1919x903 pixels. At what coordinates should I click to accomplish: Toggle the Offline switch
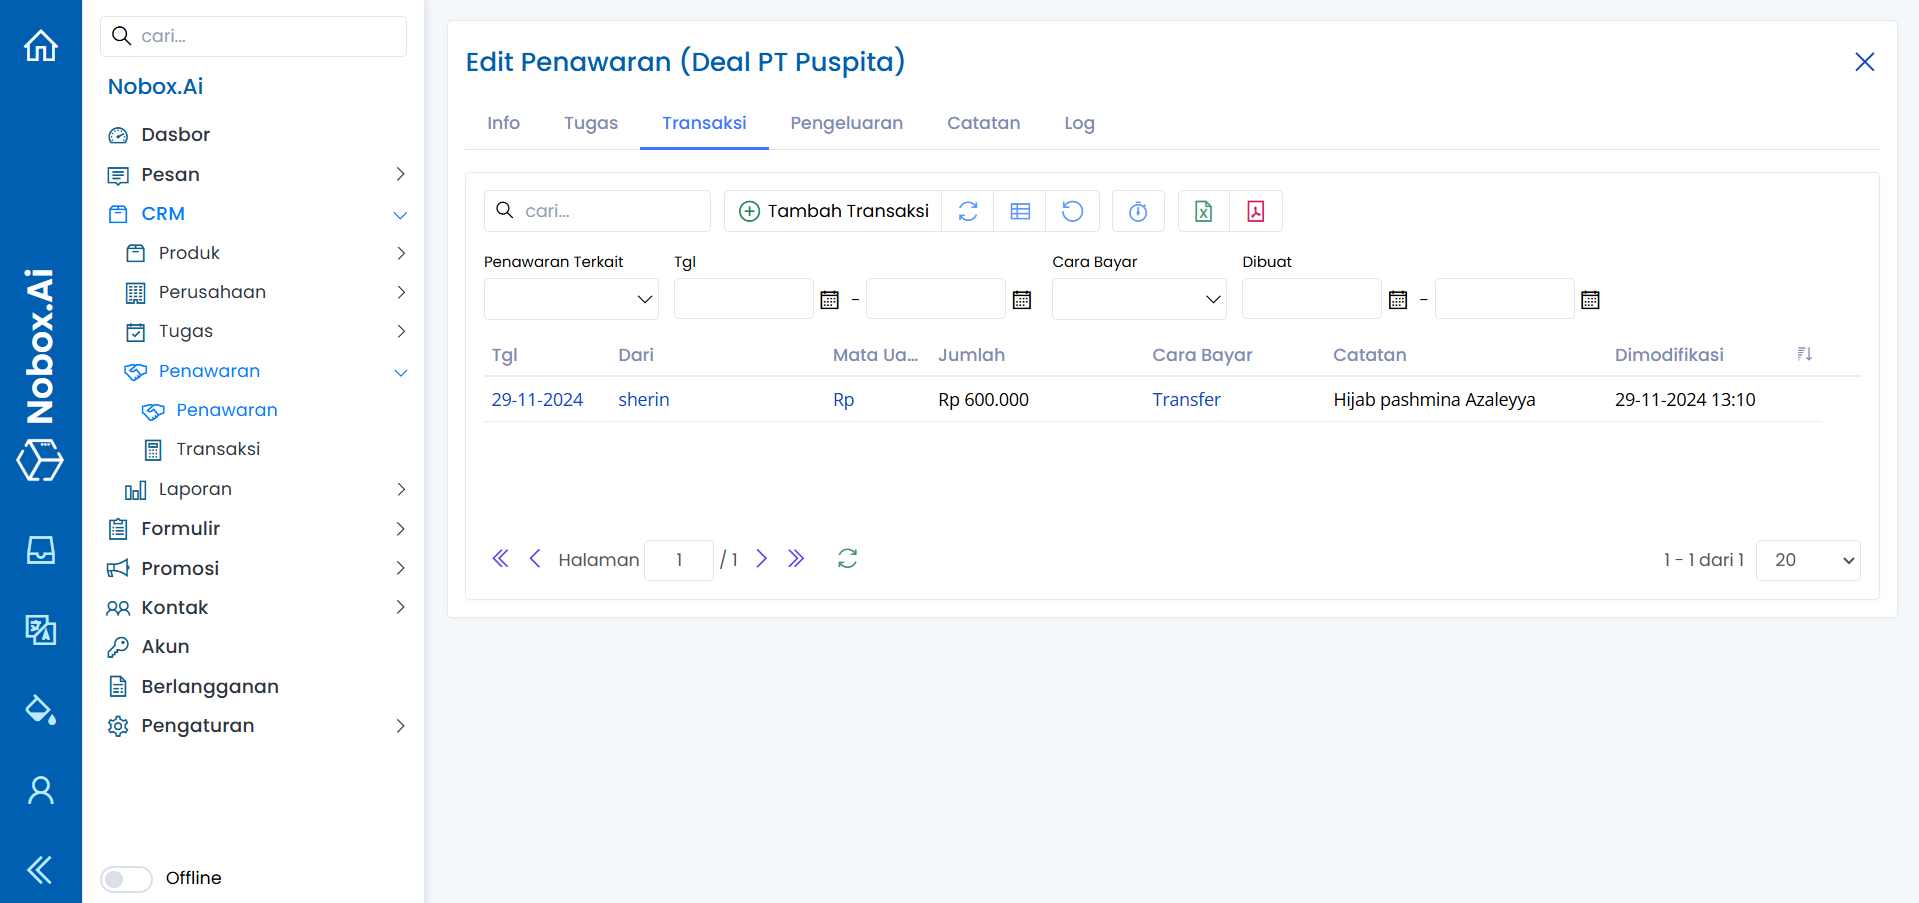tap(126, 878)
